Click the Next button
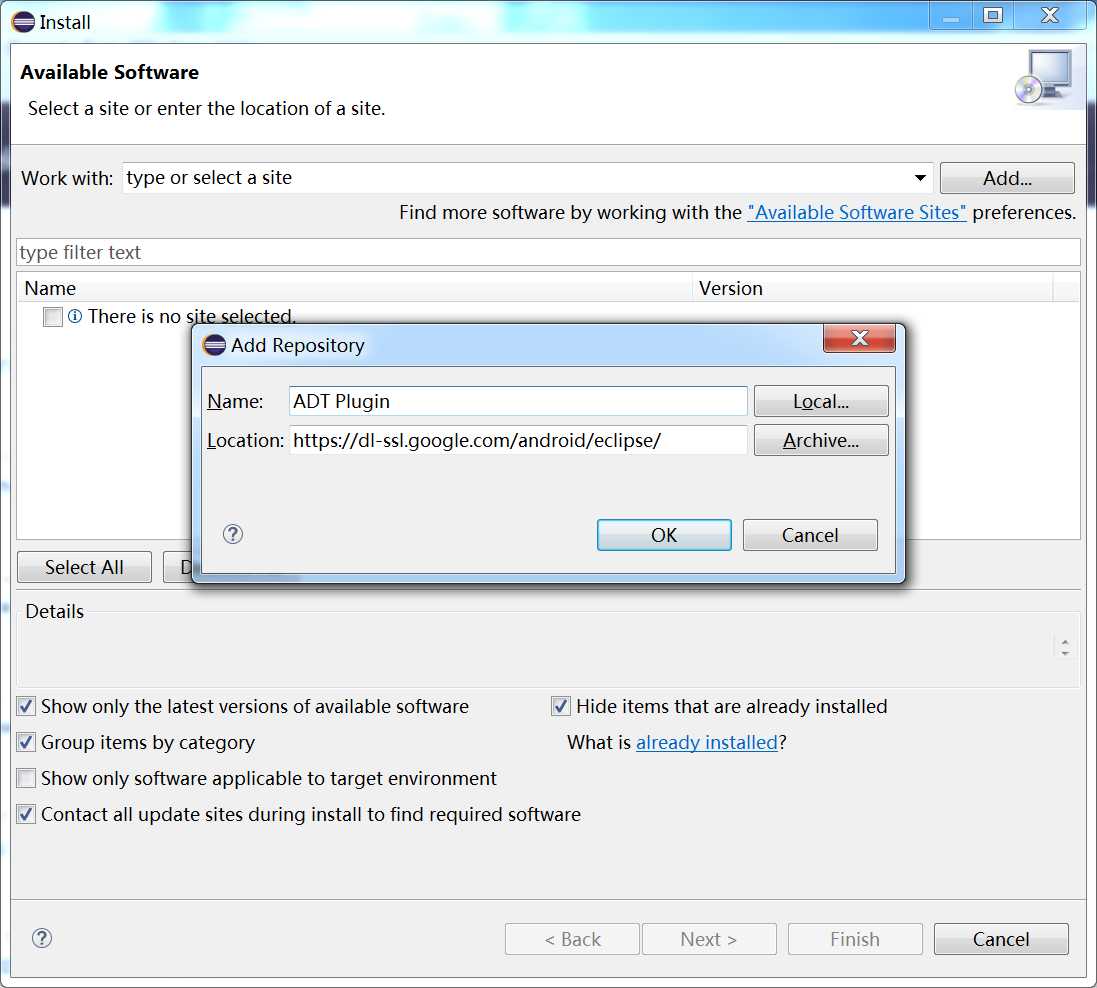Image resolution: width=1097 pixels, height=988 pixels. pyautogui.click(x=709, y=939)
